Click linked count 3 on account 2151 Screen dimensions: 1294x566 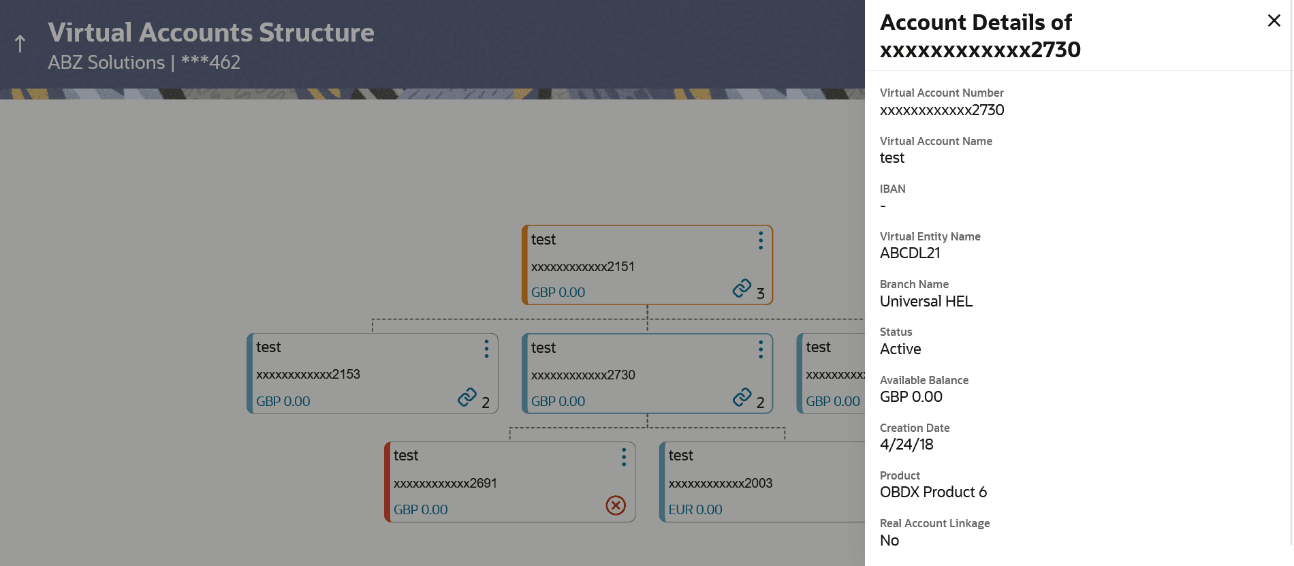click(x=760, y=293)
